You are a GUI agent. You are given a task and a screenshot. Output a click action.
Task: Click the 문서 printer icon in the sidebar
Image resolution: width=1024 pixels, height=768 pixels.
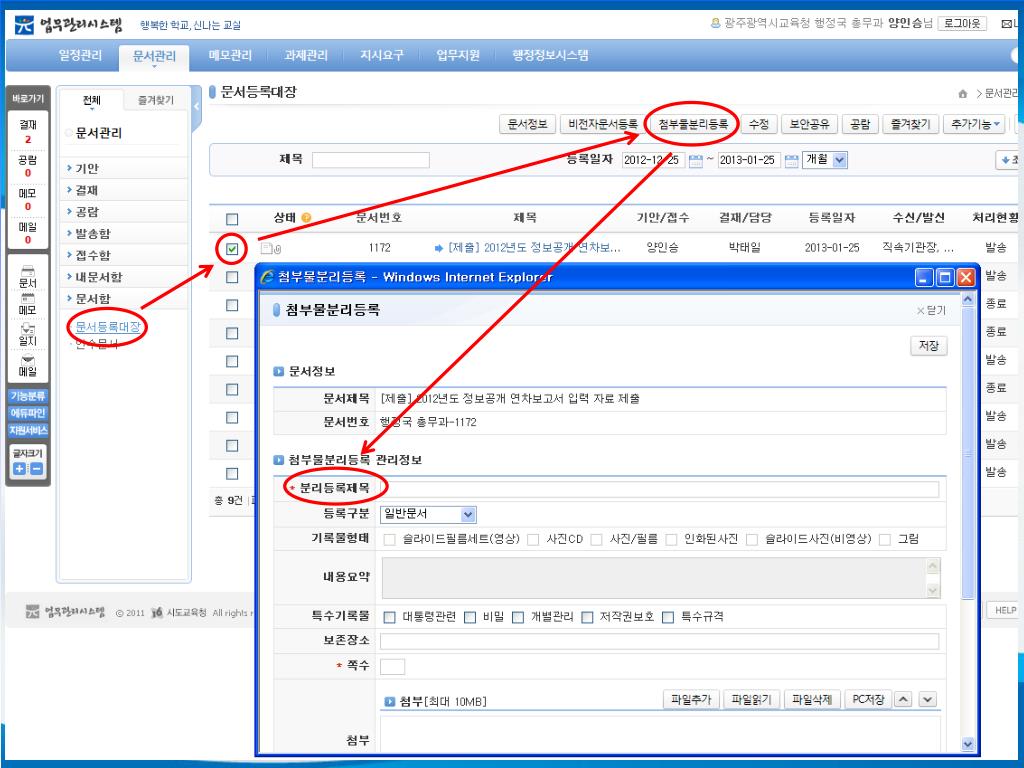coord(27,277)
